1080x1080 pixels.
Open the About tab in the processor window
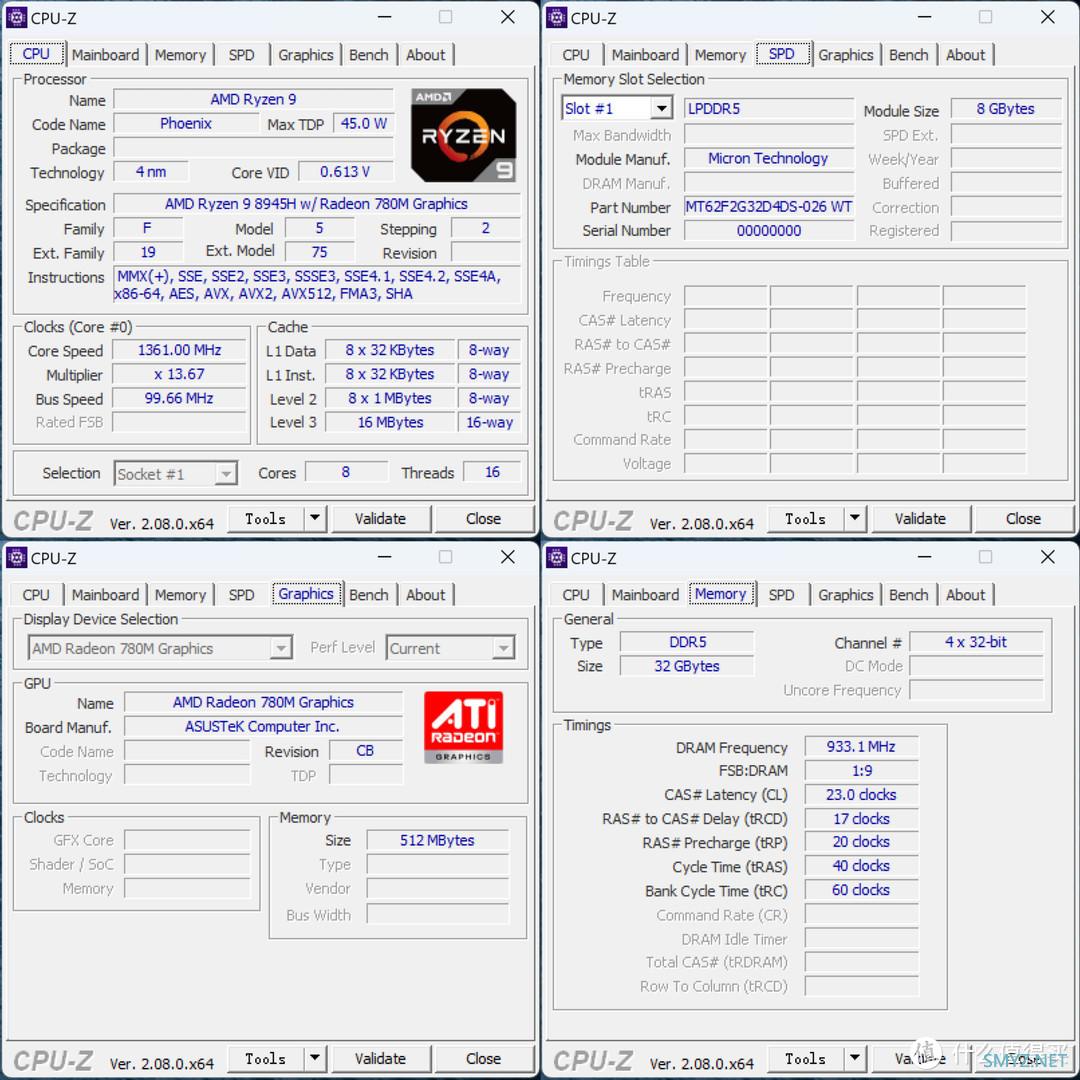(x=426, y=55)
